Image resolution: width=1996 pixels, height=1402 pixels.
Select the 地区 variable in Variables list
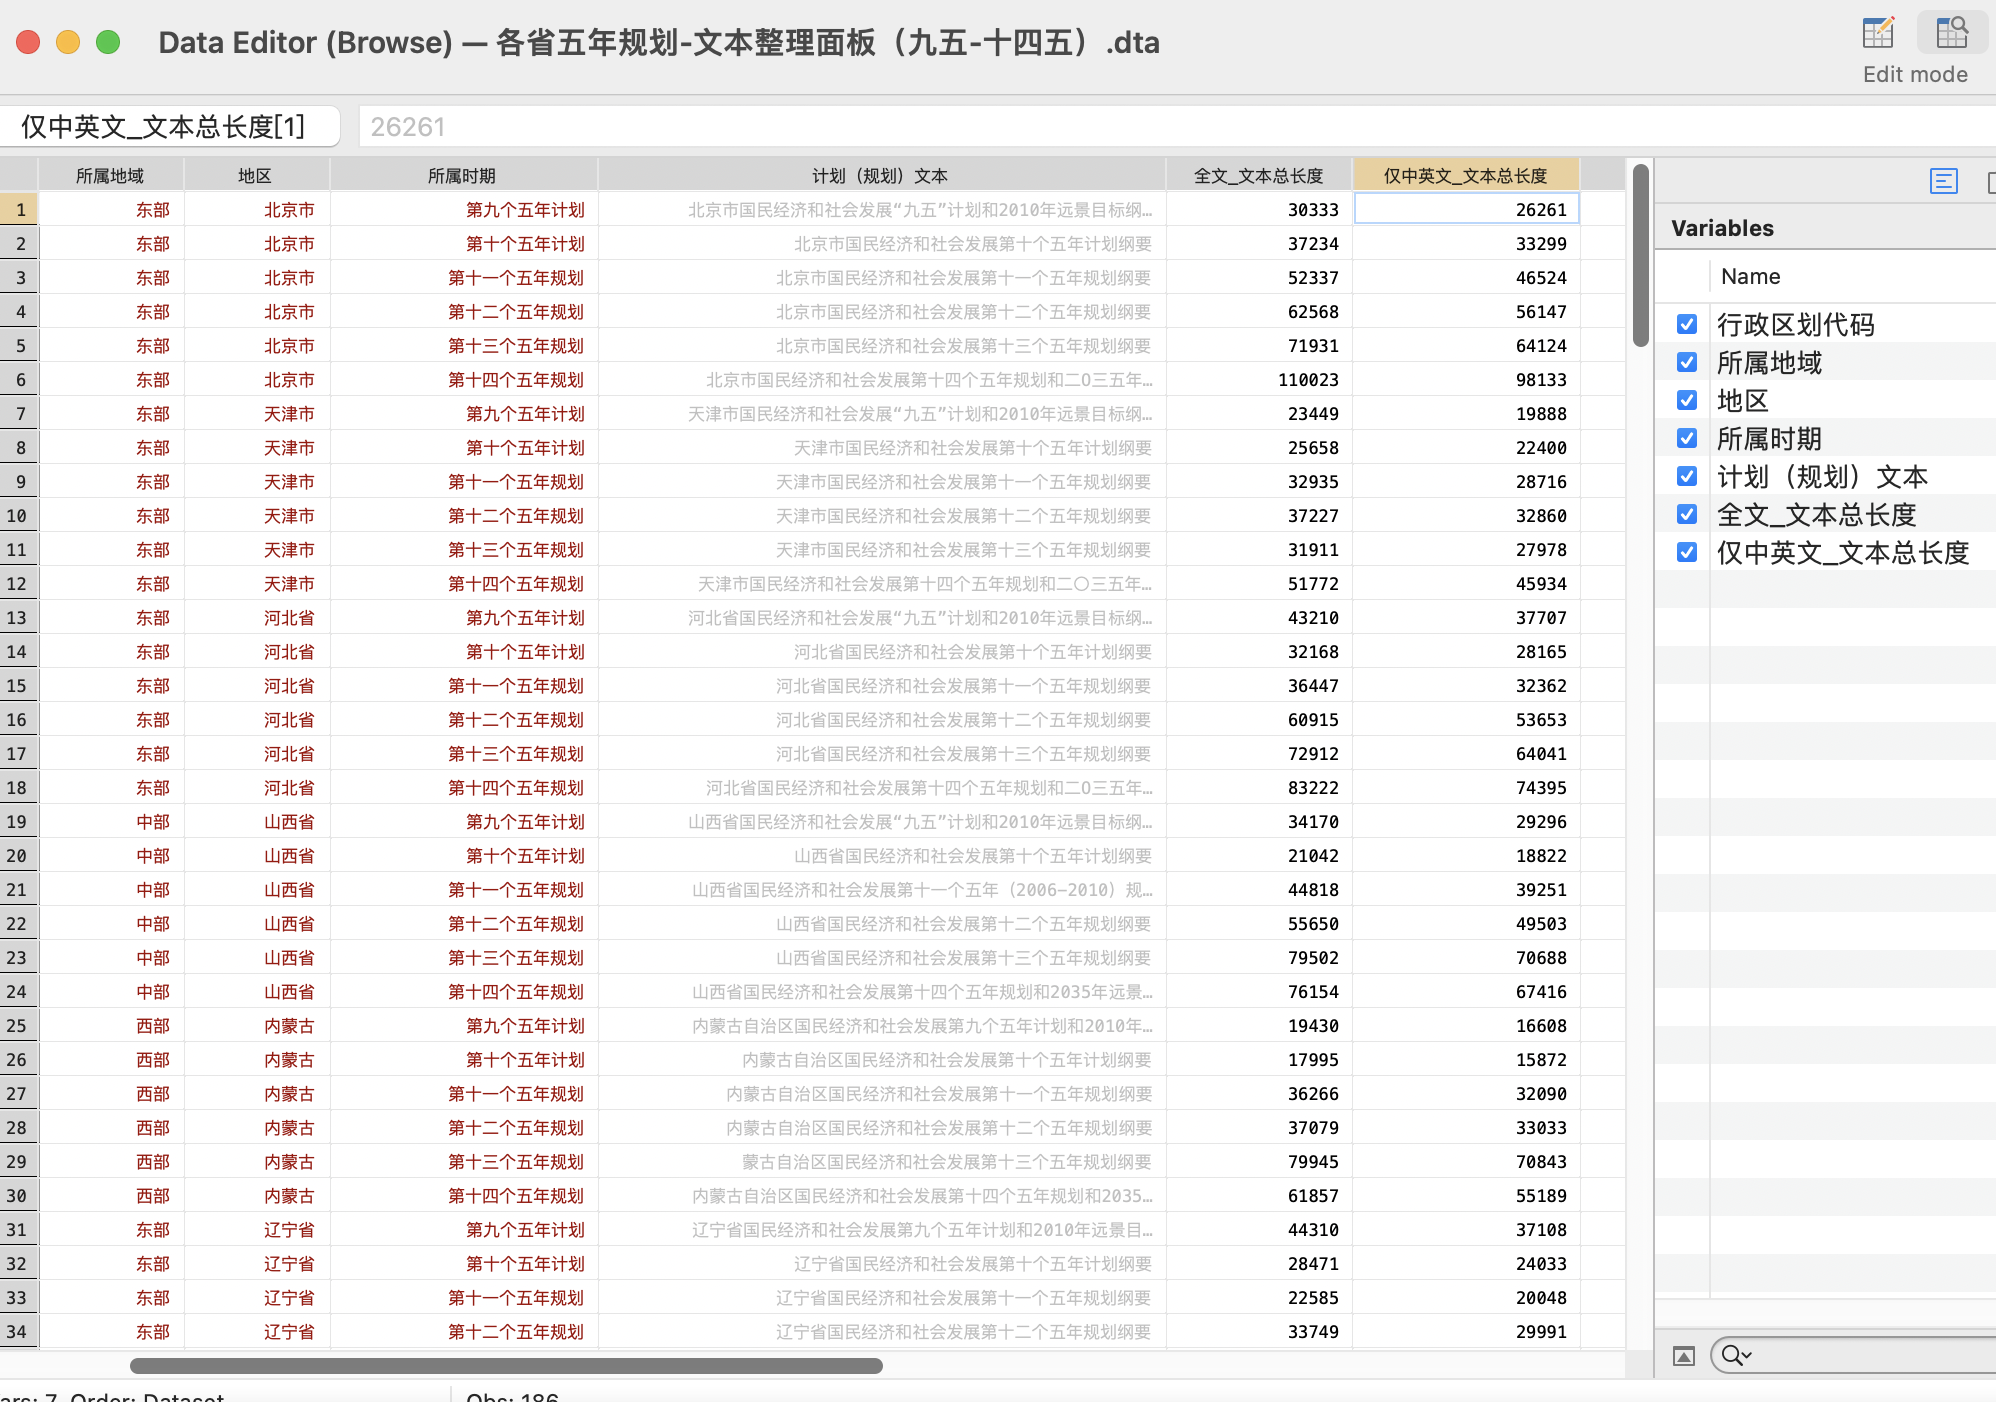pyautogui.click(x=1743, y=400)
